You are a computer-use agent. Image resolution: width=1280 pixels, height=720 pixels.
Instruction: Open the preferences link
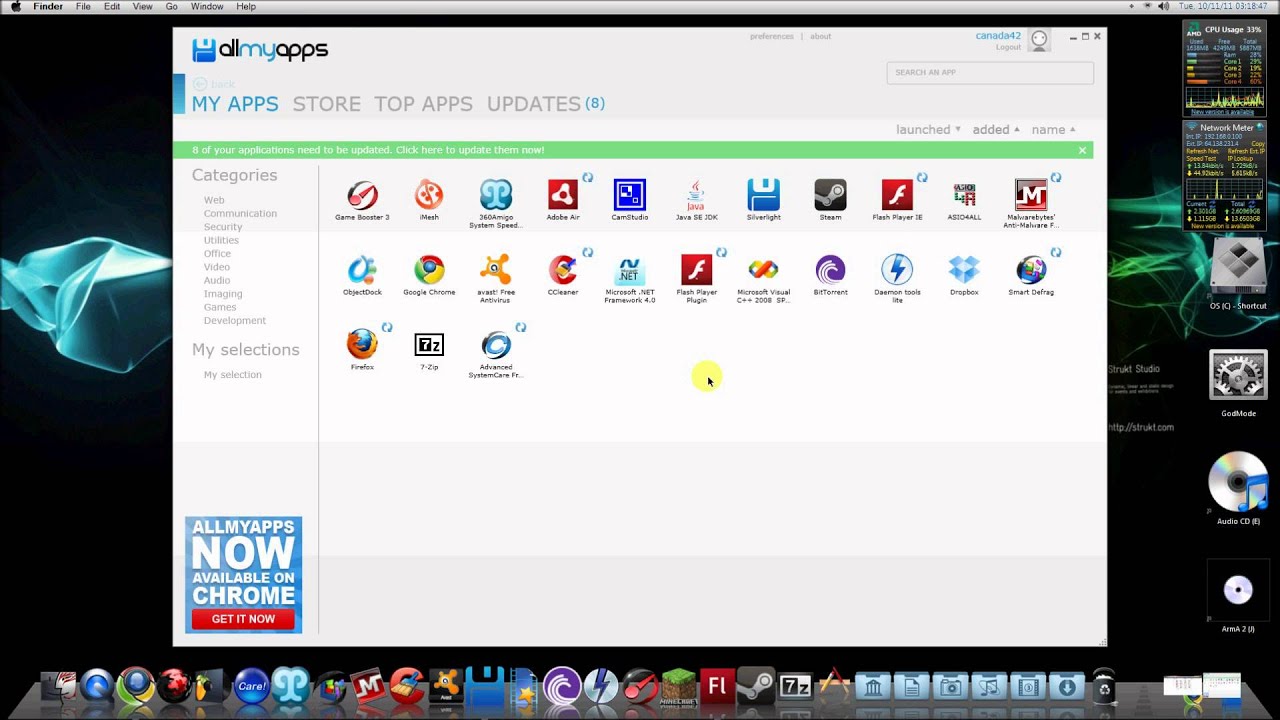(x=772, y=36)
